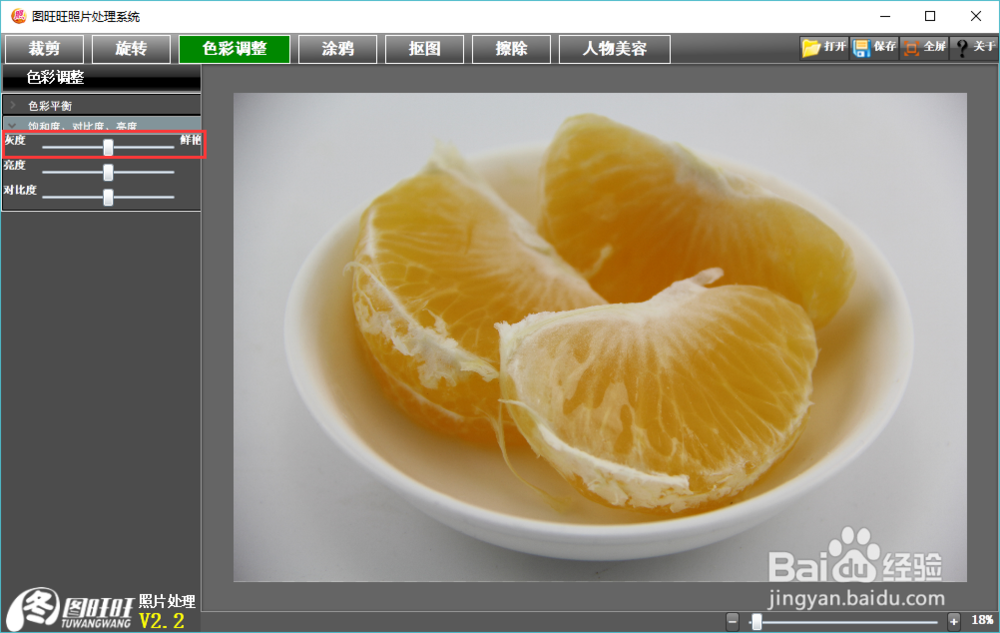Open the 裁剪 crop tab
The width and height of the screenshot is (1000, 633).
(45, 49)
